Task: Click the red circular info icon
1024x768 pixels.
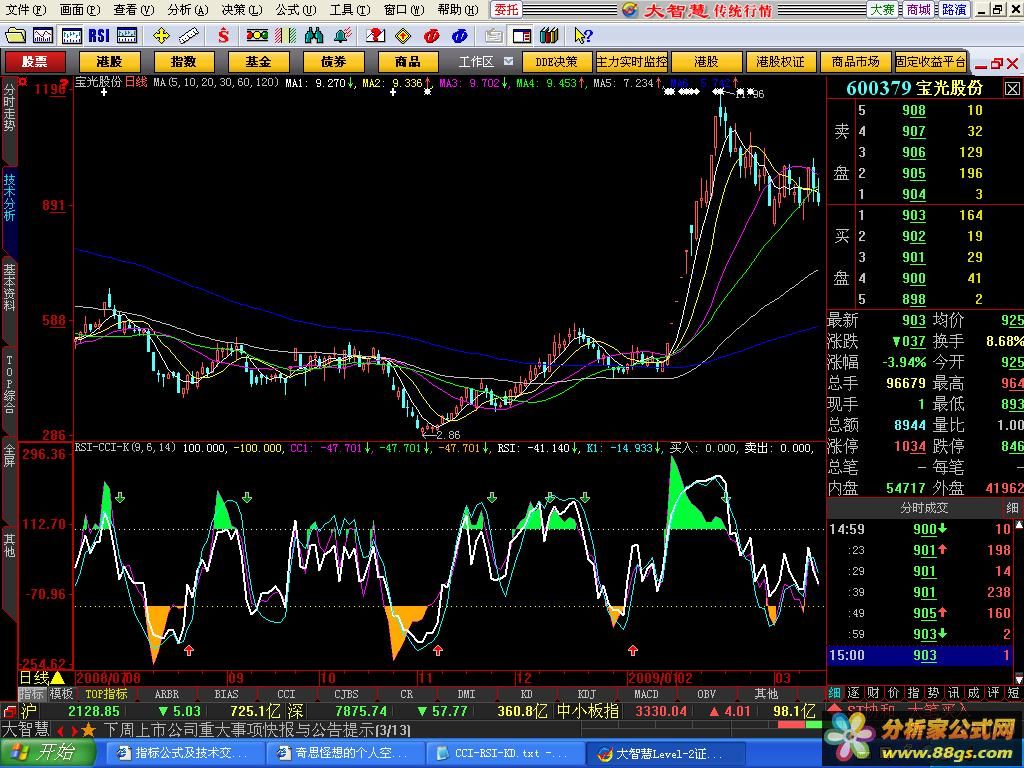Action: pyautogui.click(x=431, y=35)
